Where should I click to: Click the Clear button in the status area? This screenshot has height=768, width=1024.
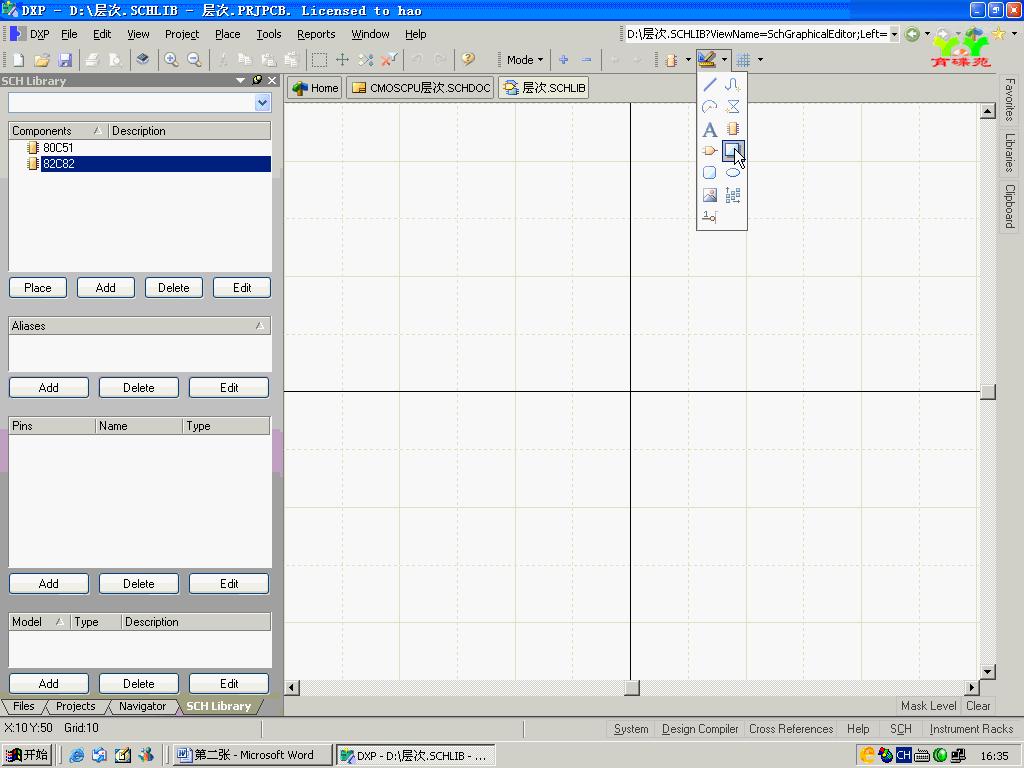pyautogui.click(x=978, y=706)
